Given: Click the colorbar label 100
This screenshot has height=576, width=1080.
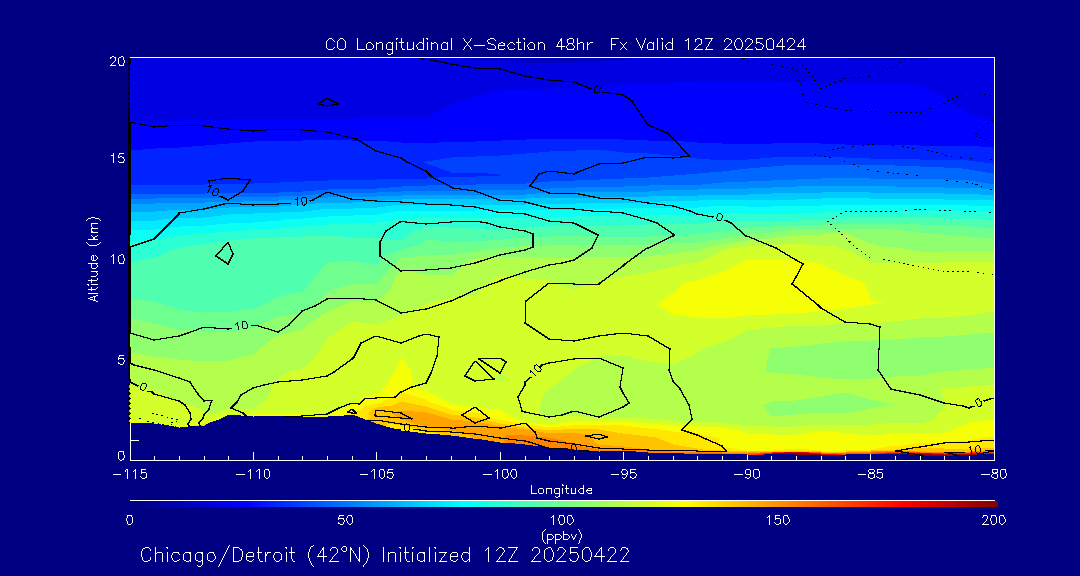Looking at the screenshot, I should point(562,520).
